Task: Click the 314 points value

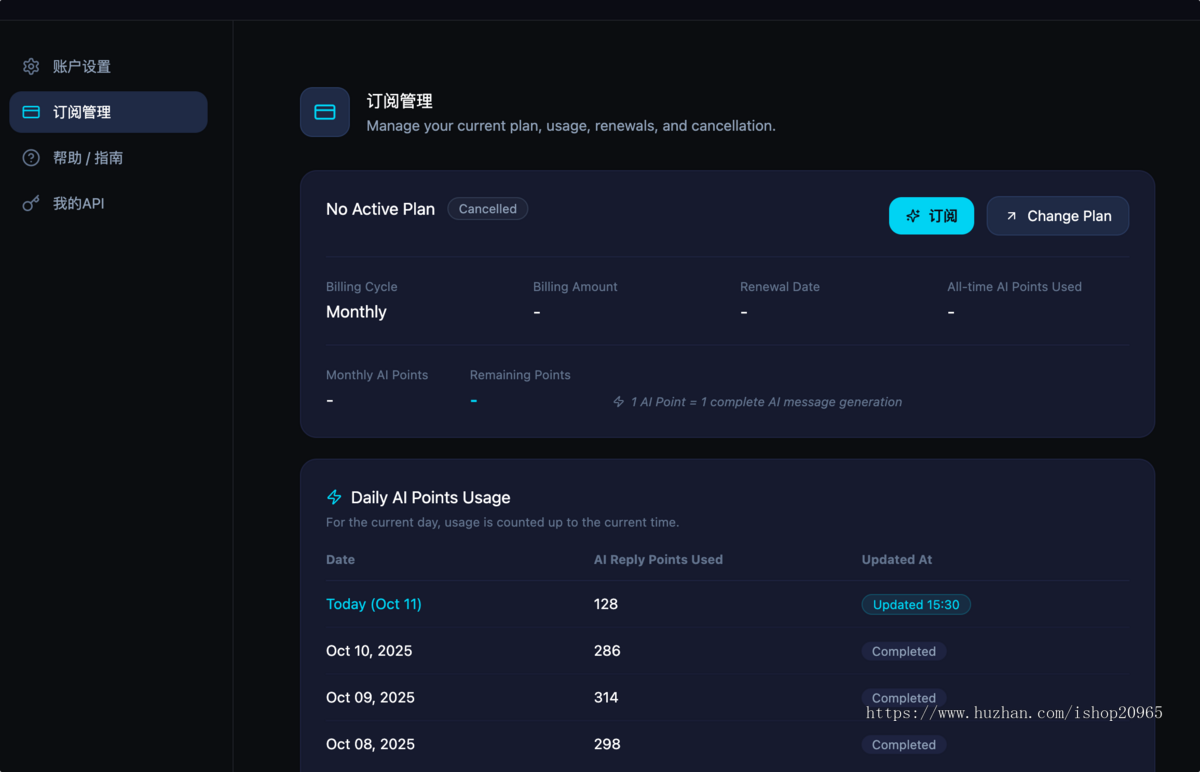Action: pyautogui.click(x=606, y=698)
